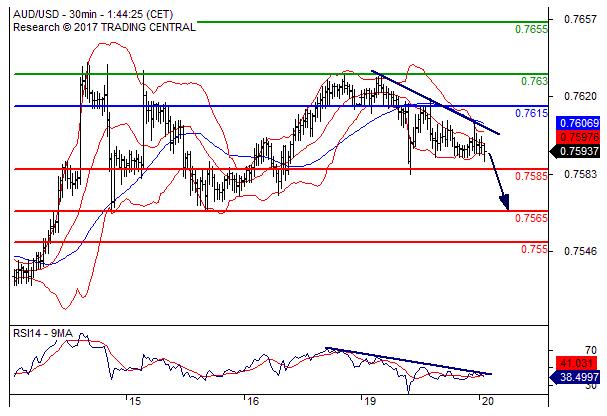Viewport: 607px width, 416px height.
Task: Click the Research 2017 TRADING CENTRAL text
Action: [105, 27]
